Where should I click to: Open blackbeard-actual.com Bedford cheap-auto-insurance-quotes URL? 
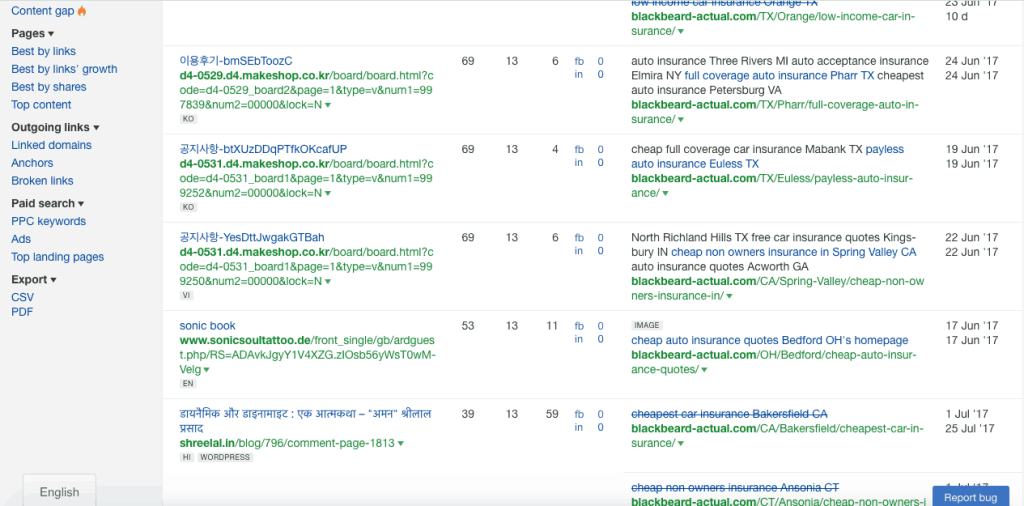774,362
